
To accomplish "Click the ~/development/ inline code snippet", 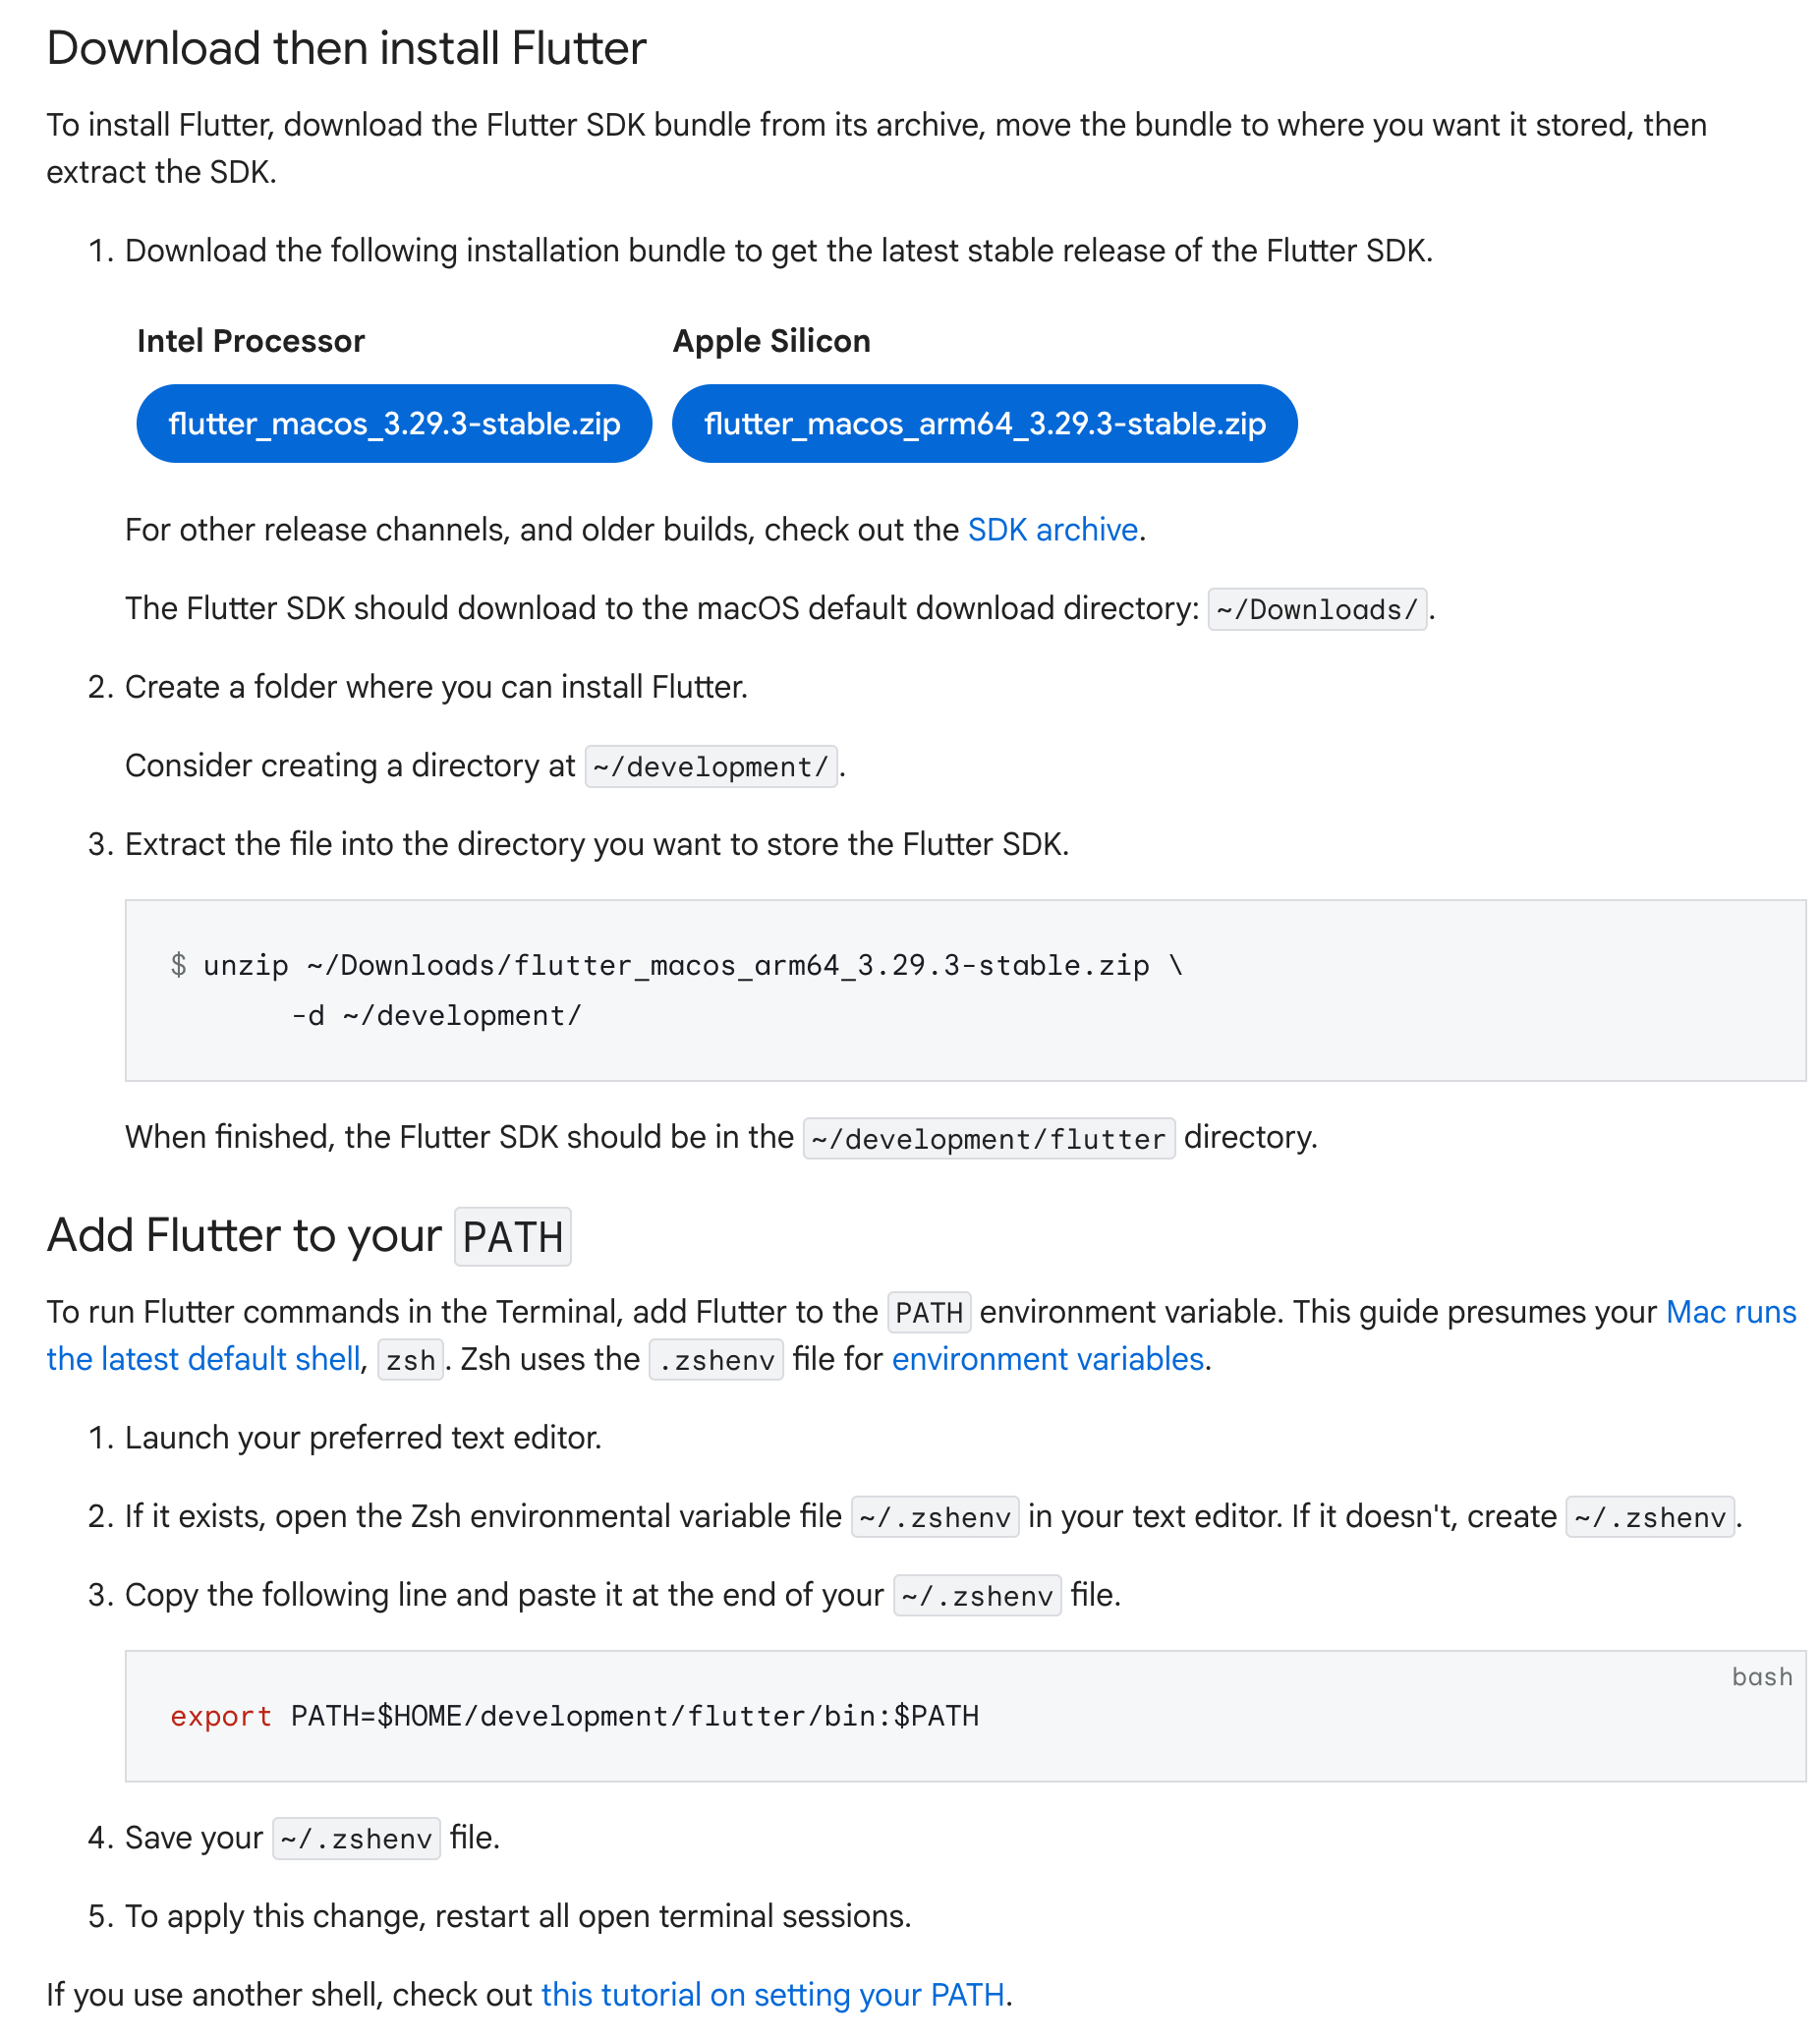I will [x=711, y=766].
